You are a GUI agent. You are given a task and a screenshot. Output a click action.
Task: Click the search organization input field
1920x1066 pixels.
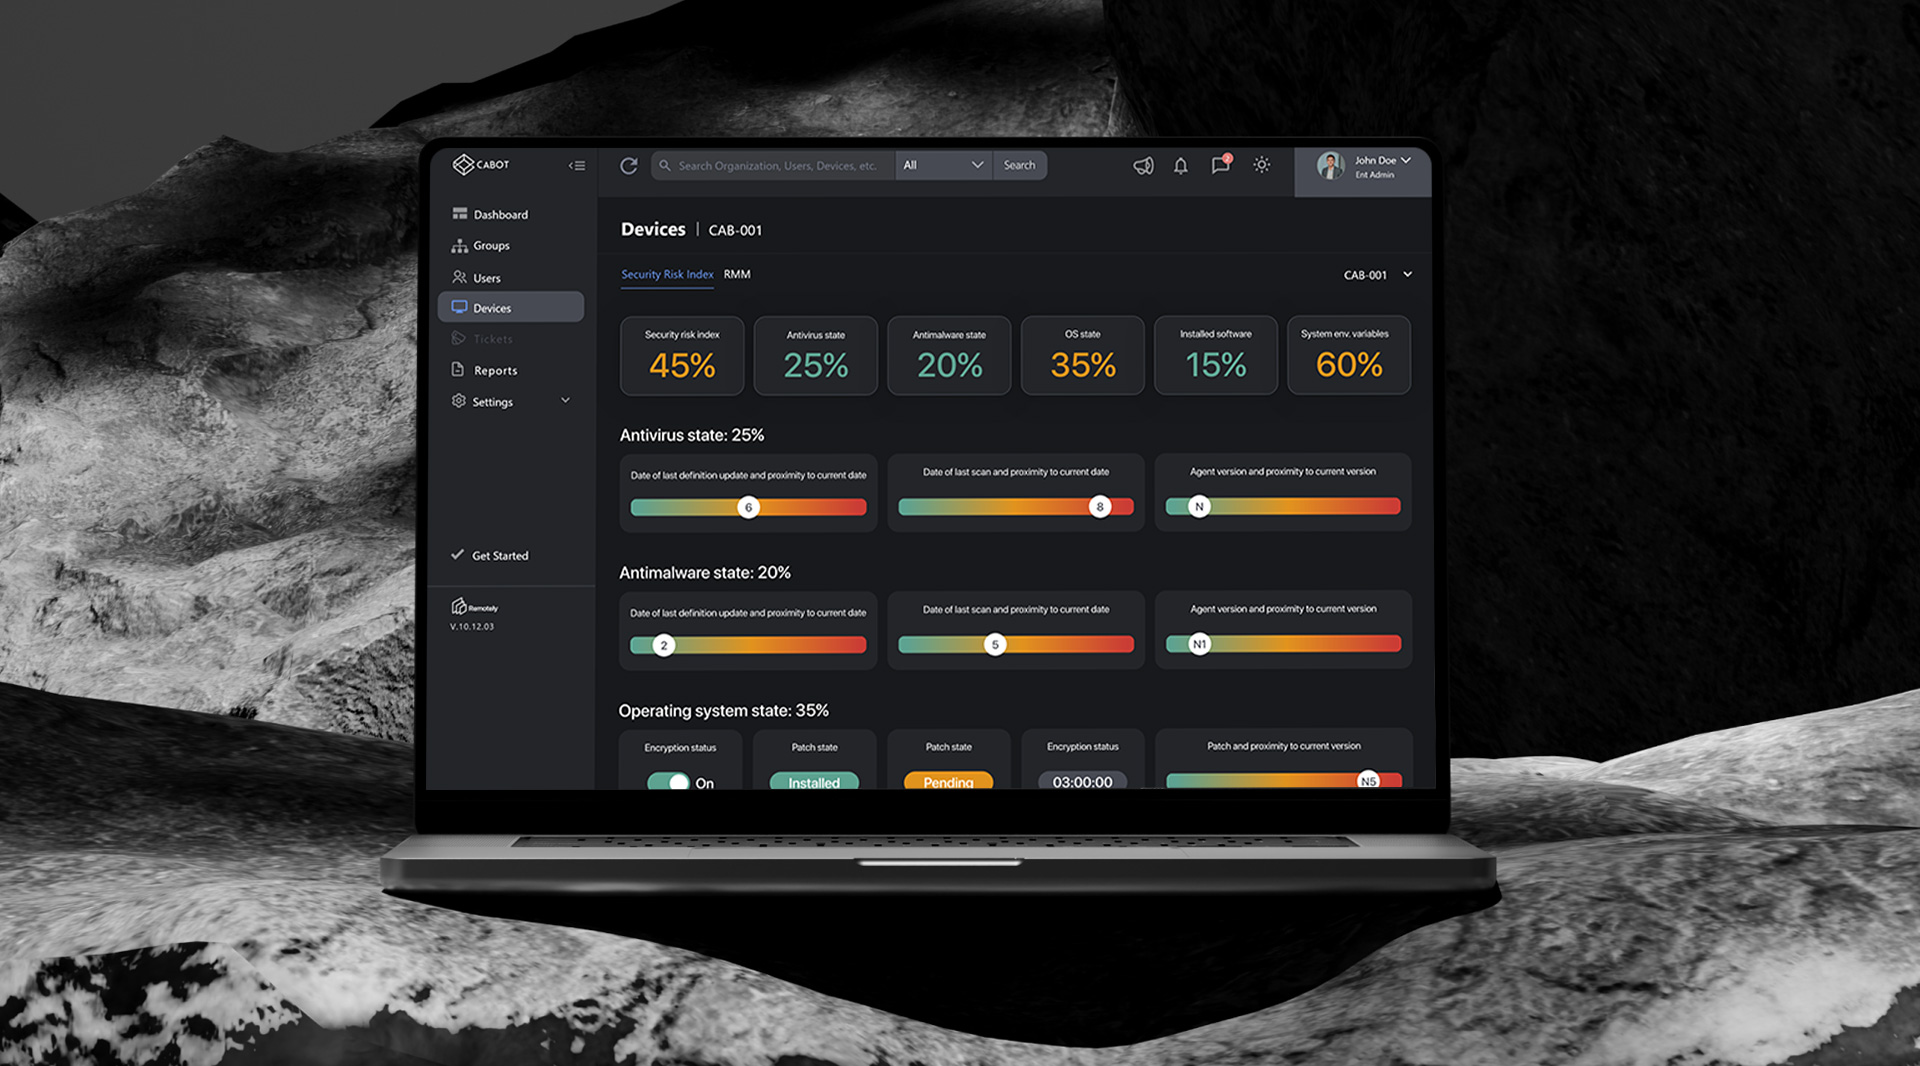[777, 166]
